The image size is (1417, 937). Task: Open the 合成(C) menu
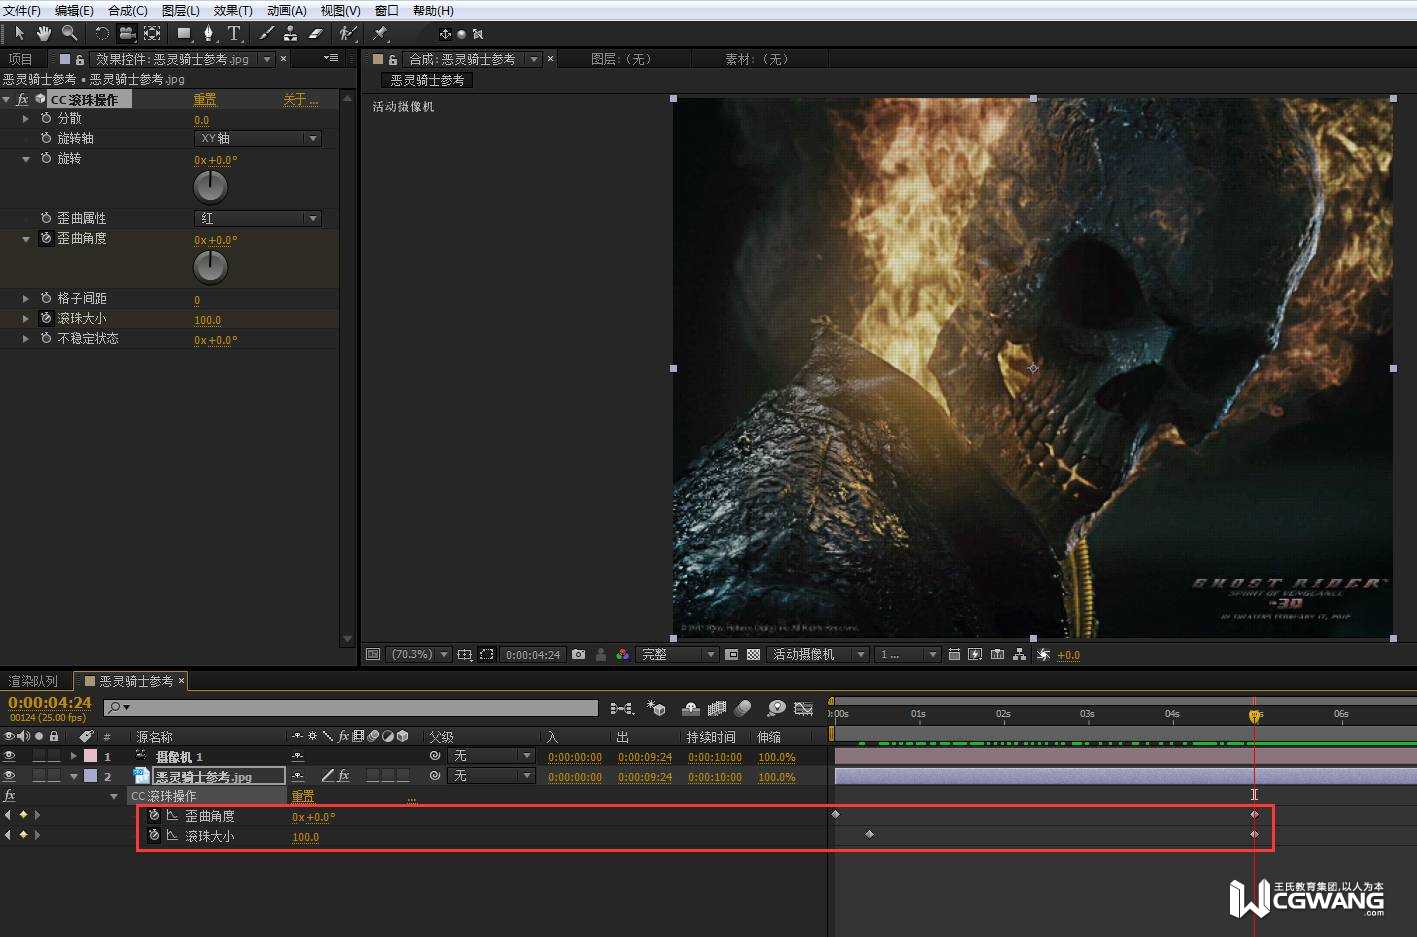pyautogui.click(x=127, y=10)
